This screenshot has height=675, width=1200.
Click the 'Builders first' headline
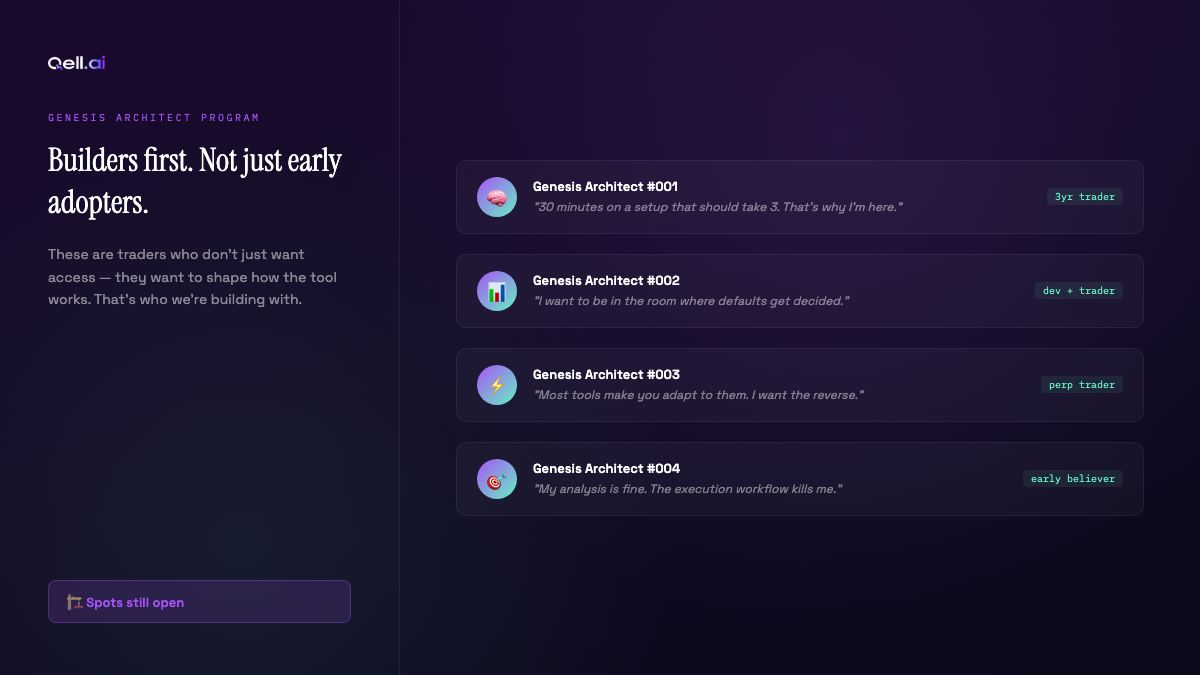(195, 181)
